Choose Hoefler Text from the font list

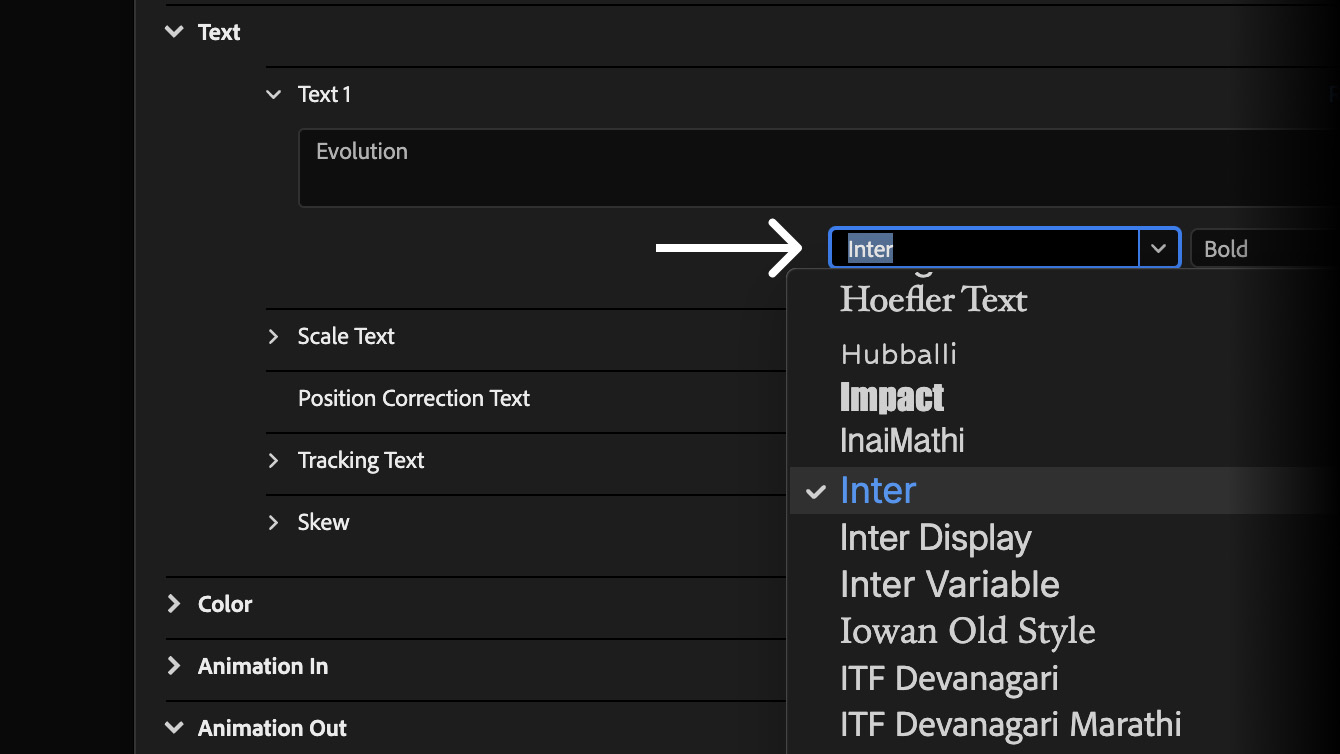pyautogui.click(x=933, y=300)
